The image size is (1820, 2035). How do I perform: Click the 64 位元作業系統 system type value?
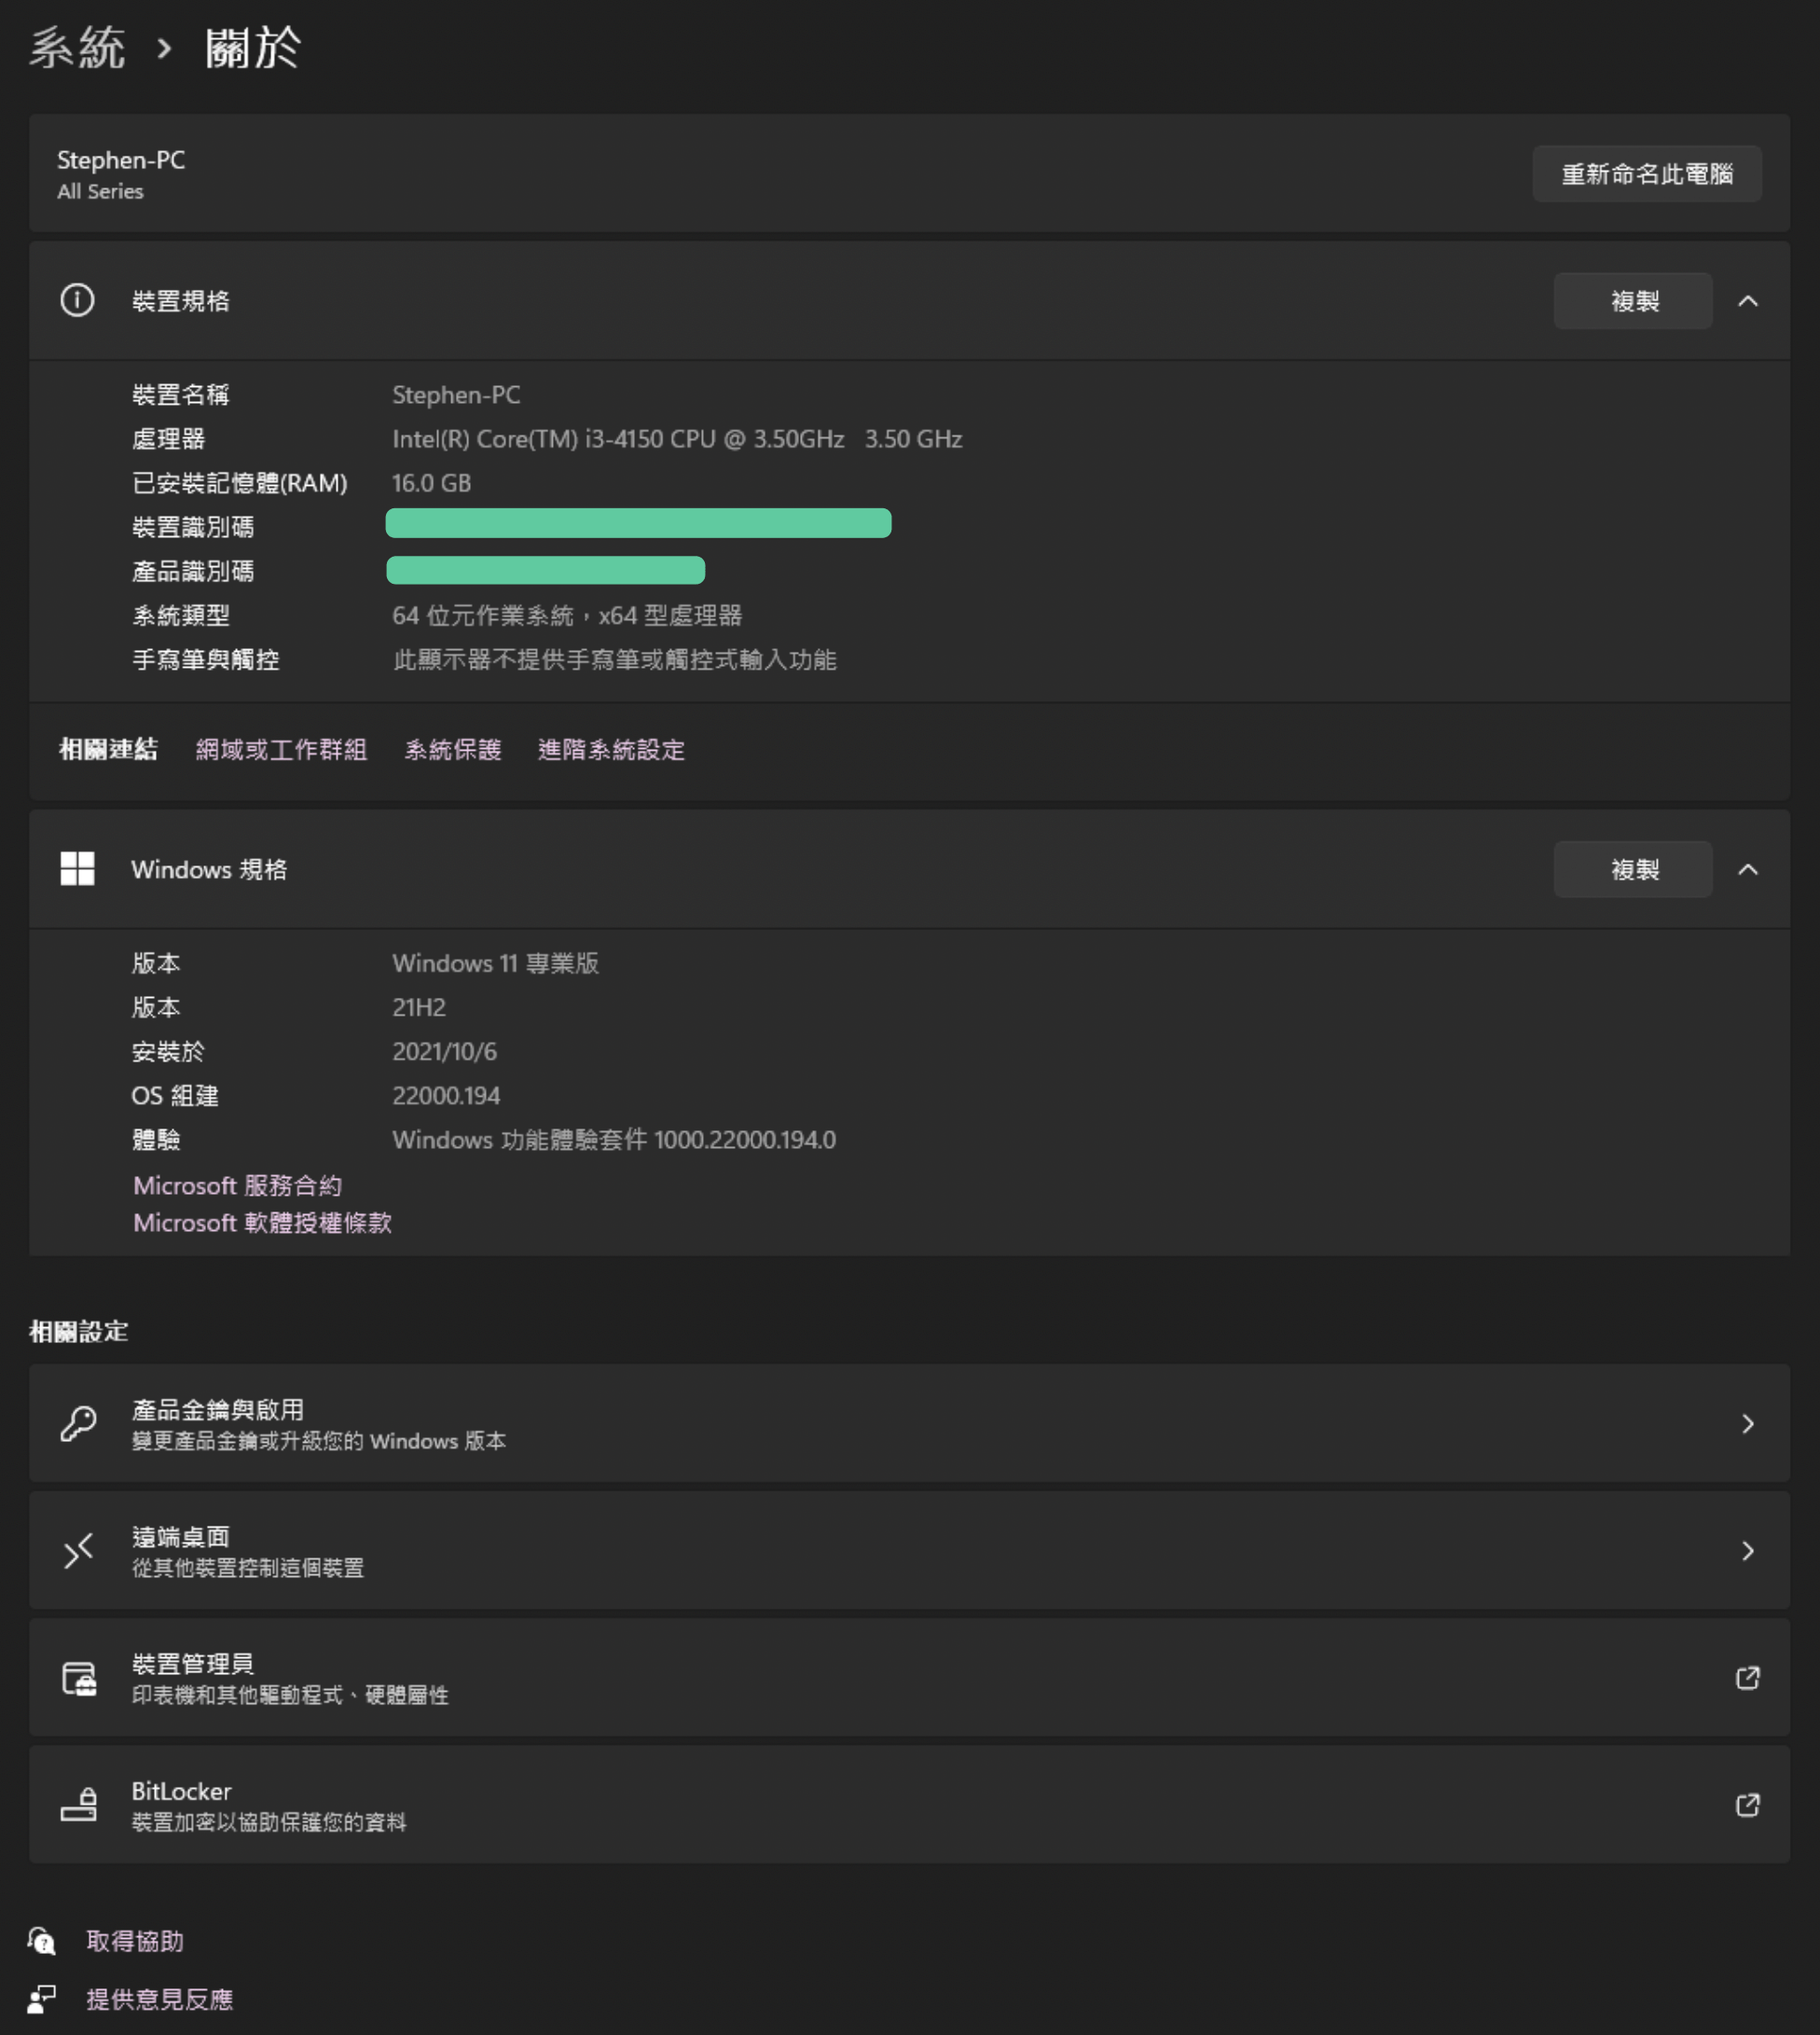click(567, 615)
